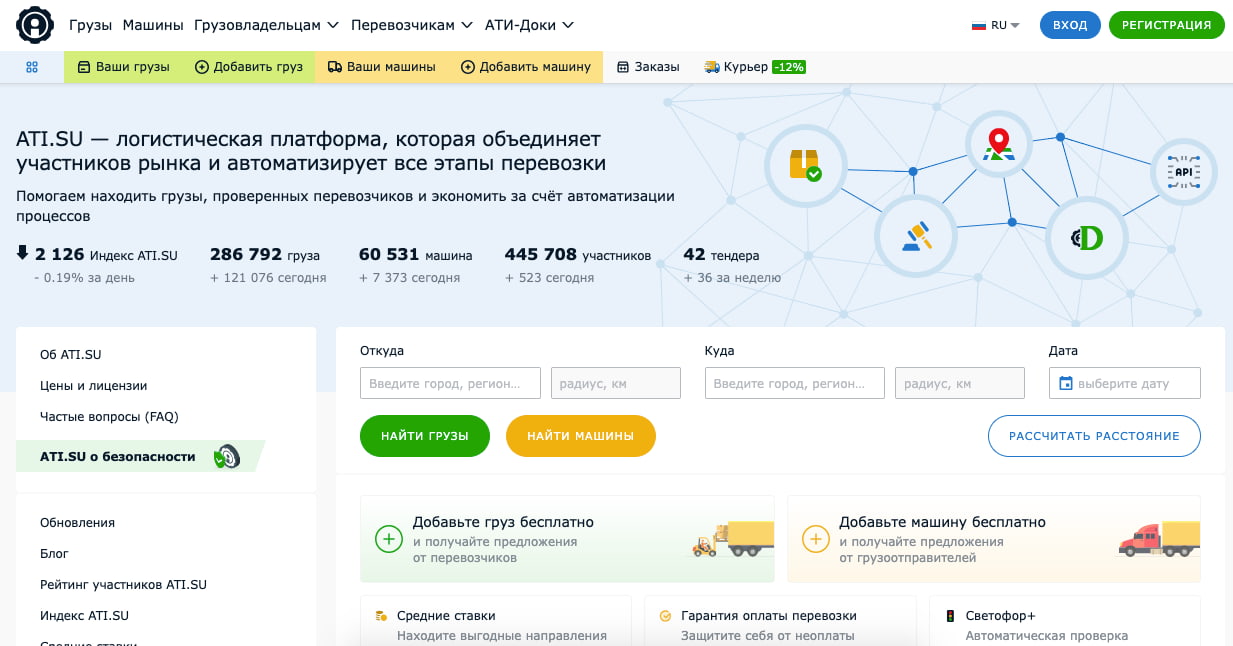Open the Дата date picker field
Image resolution: width=1233 pixels, height=646 pixels.
coord(1125,383)
